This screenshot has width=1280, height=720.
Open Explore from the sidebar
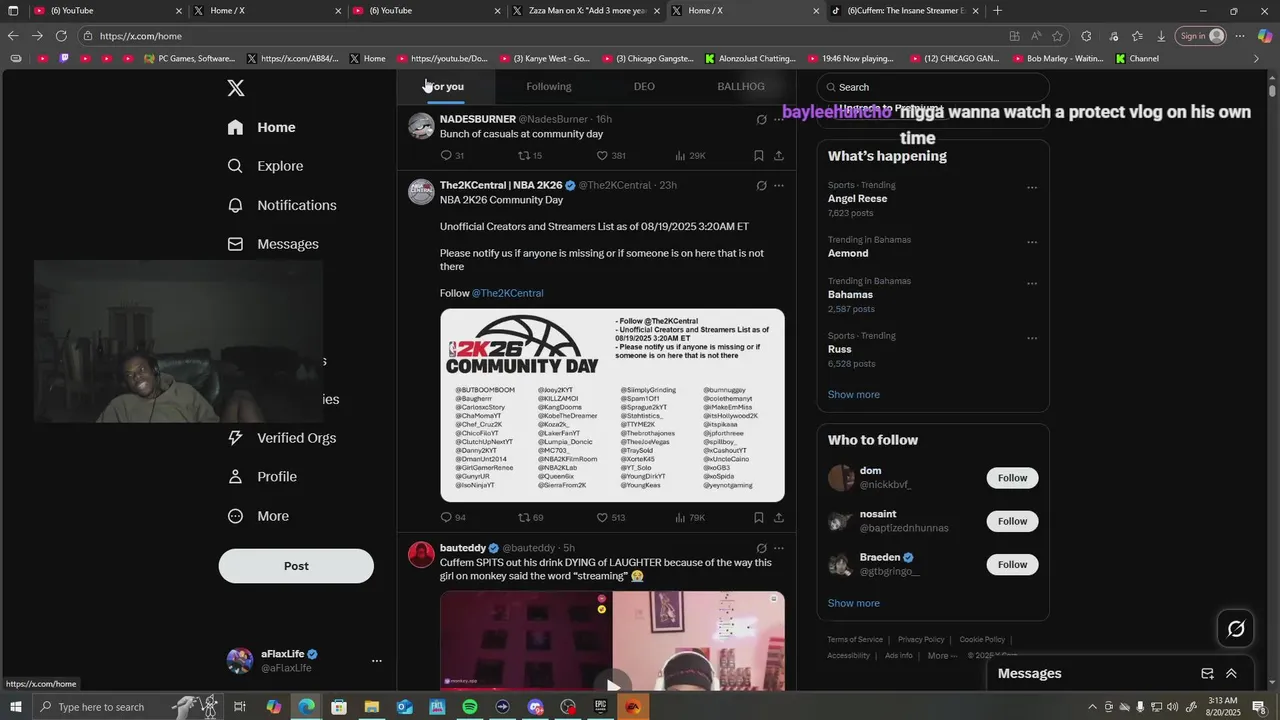[x=265, y=166]
